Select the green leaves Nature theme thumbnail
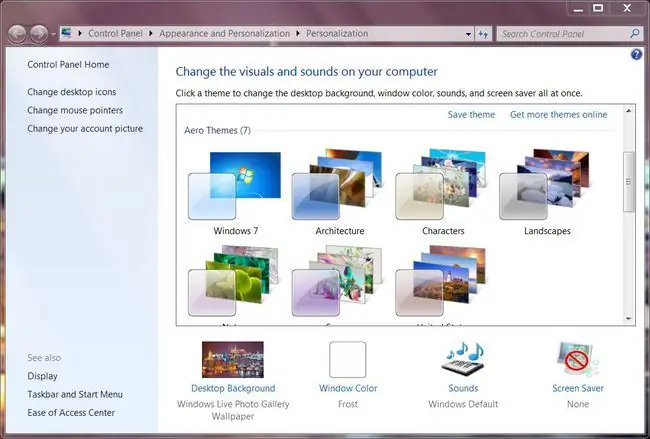The image size is (650, 439). point(233,281)
